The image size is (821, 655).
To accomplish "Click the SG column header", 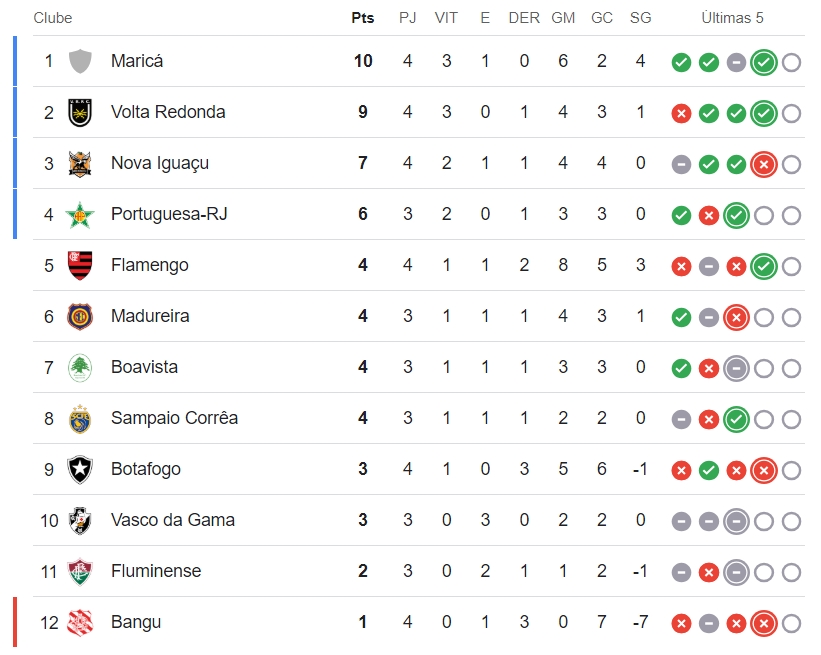I will click(x=640, y=18).
